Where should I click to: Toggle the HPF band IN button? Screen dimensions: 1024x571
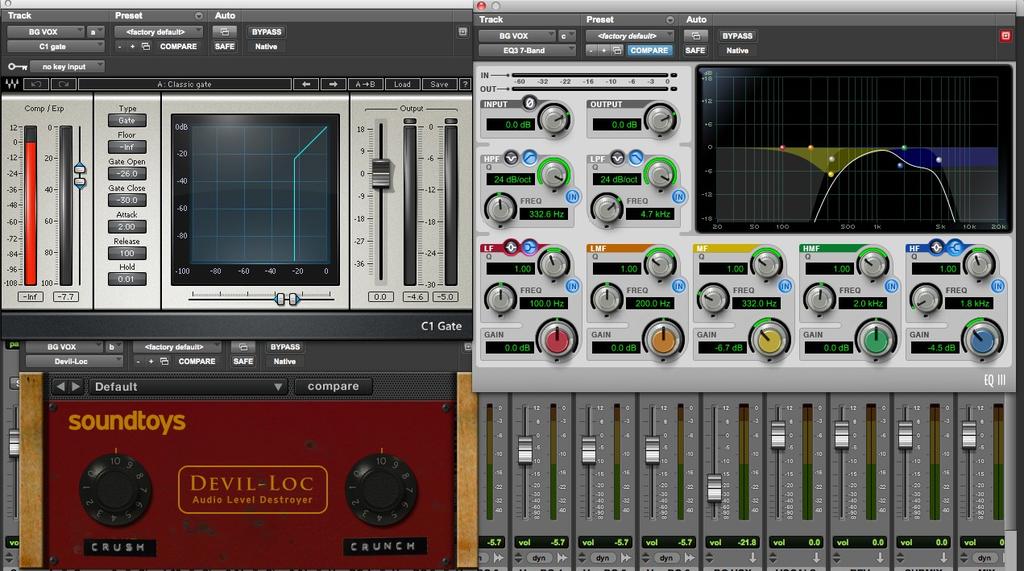pyautogui.click(x=572, y=196)
